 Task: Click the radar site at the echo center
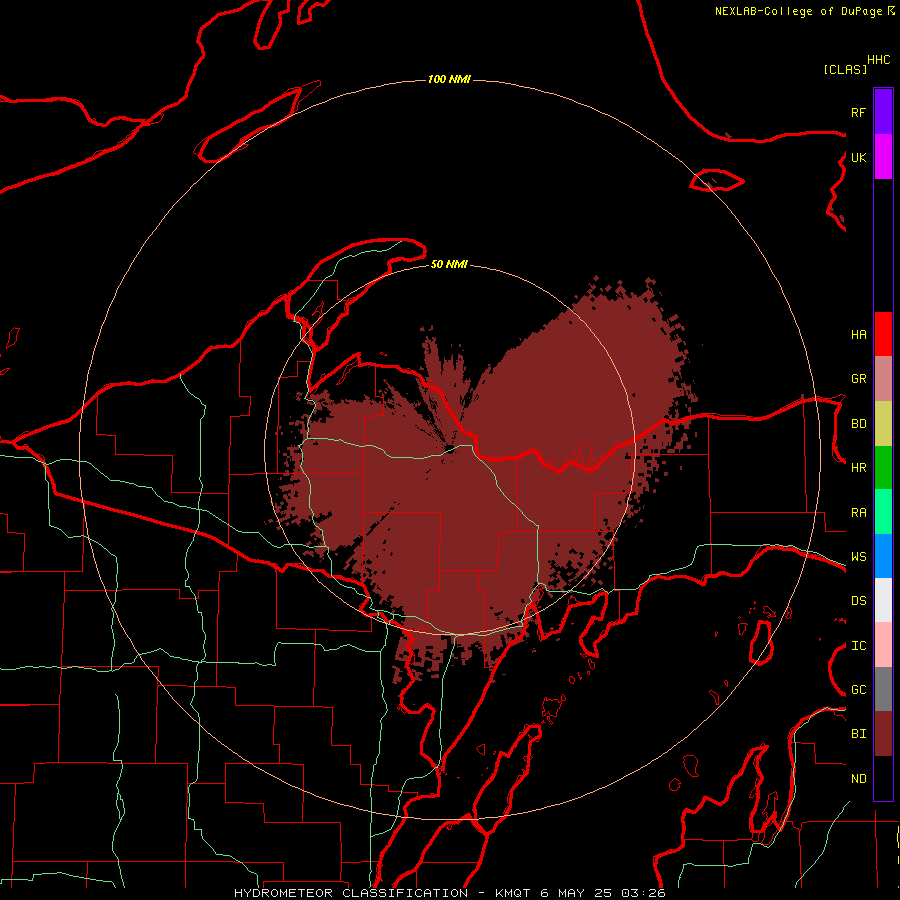coord(449,449)
